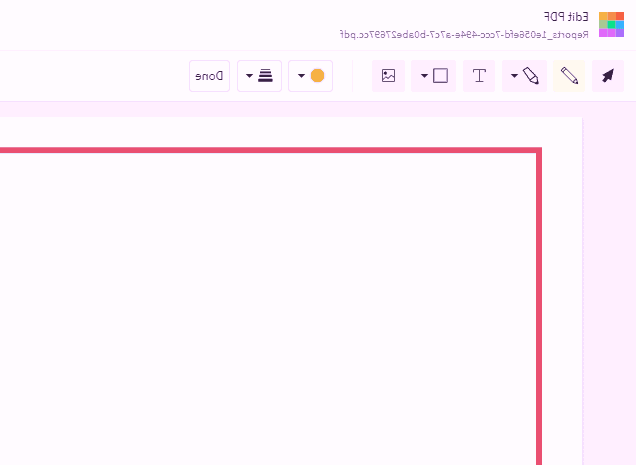Click the insert image icon
The width and height of the screenshot is (636, 465).
pyautogui.click(x=389, y=76)
